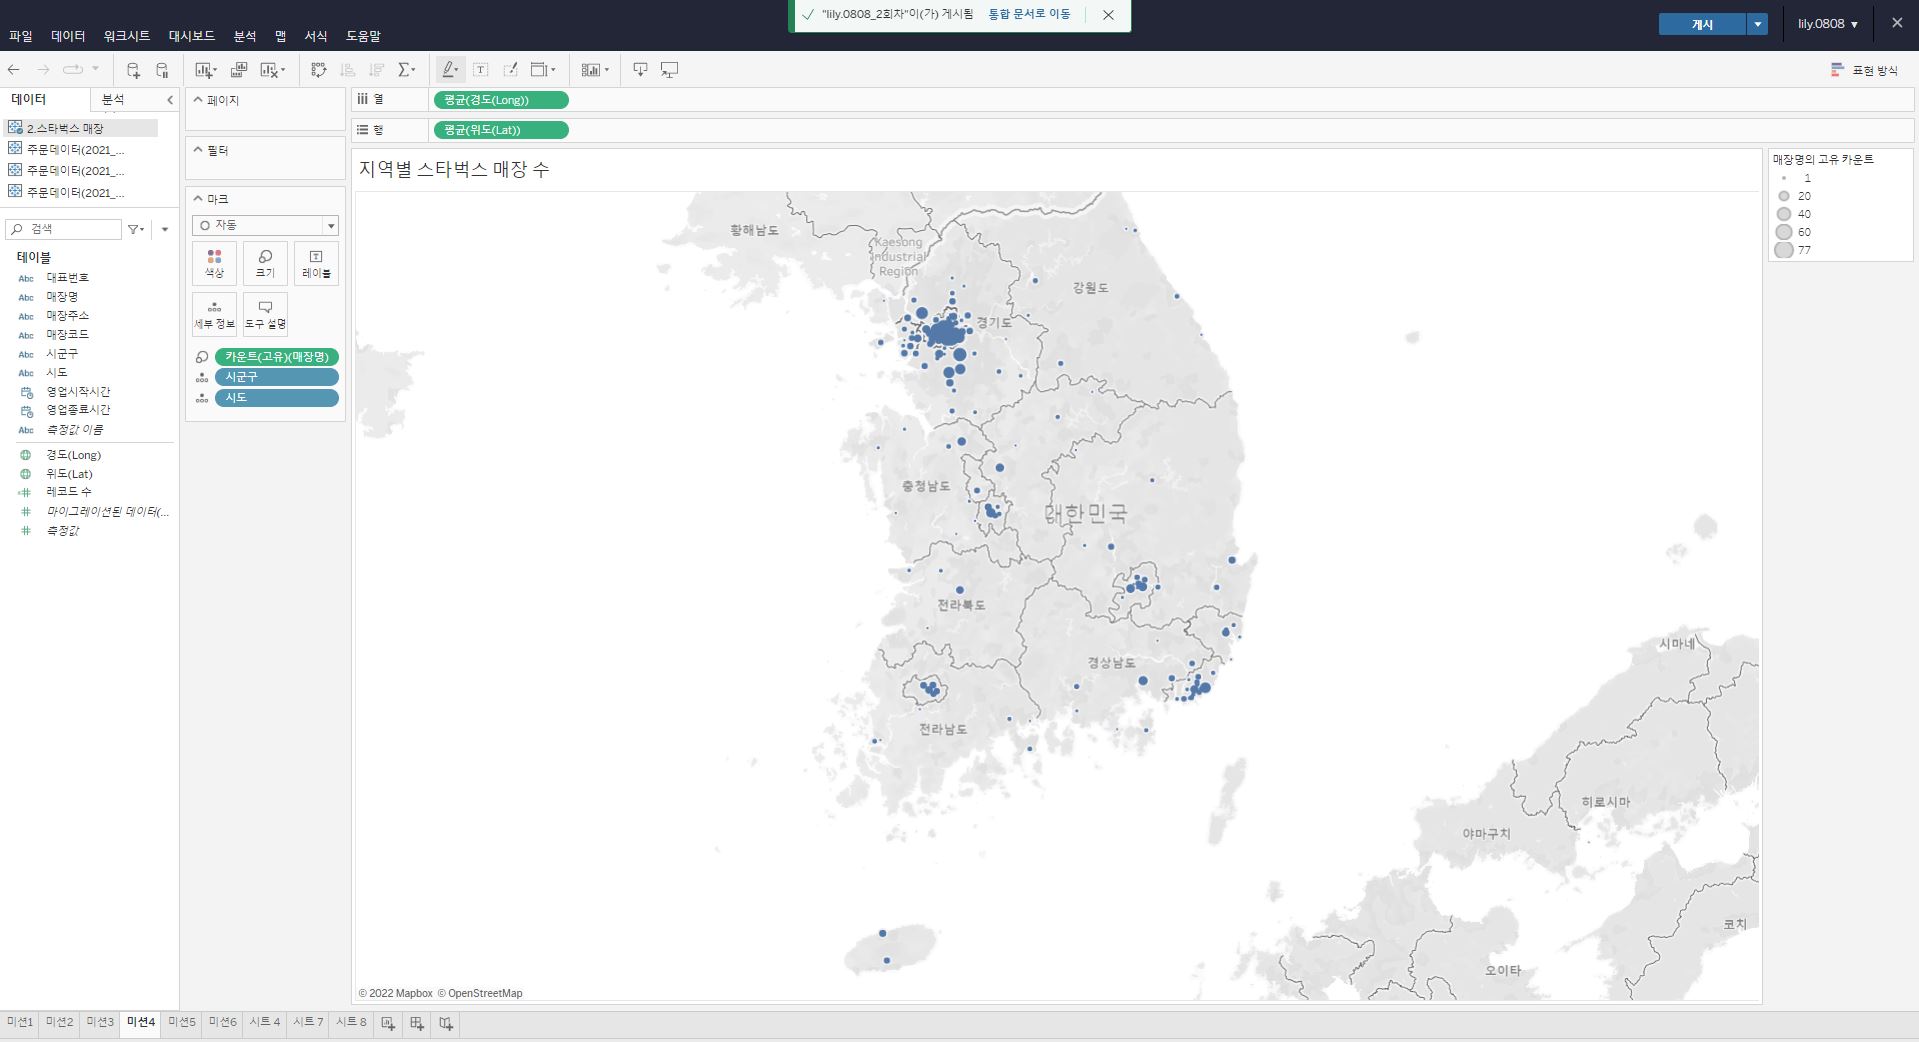This screenshot has height=1042, width=1919.
Task: Click the Download toolbar icon
Action: (x=640, y=70)
